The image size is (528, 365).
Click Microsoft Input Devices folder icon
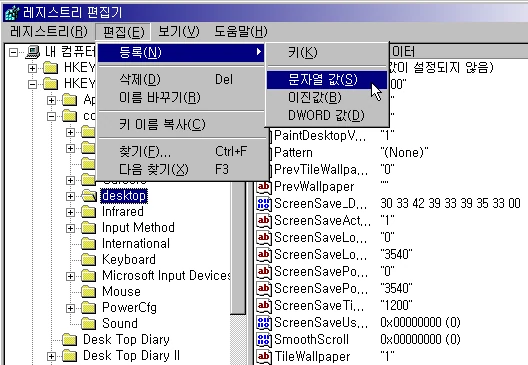pyautogui.click(x=89, y=276)
